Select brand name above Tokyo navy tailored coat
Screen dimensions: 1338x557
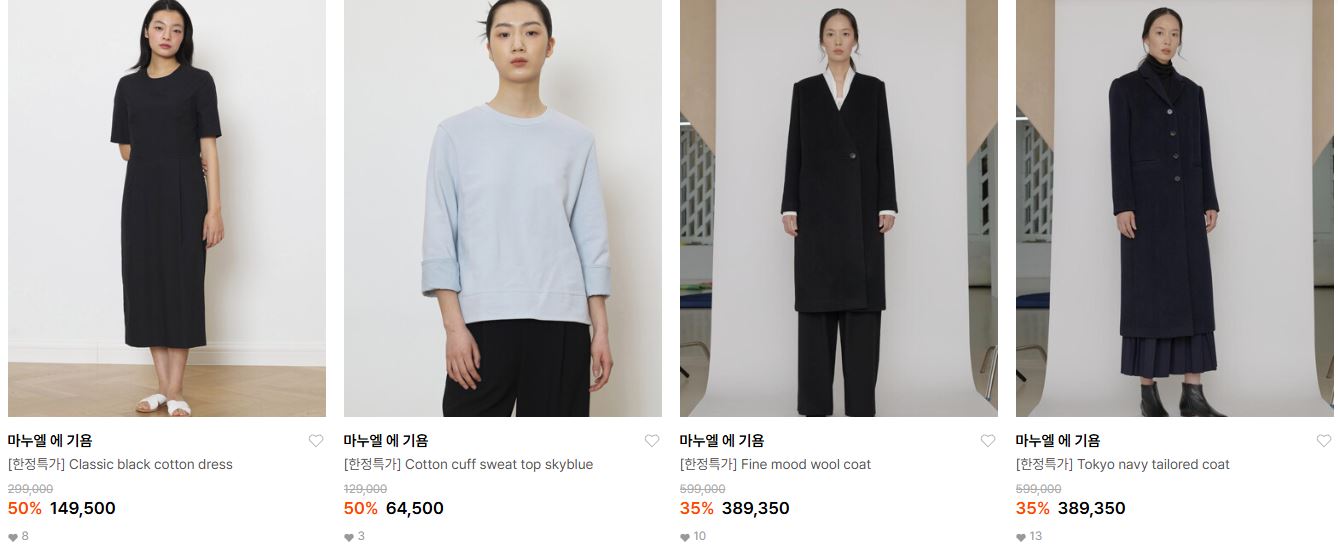tap(1058, 441)
